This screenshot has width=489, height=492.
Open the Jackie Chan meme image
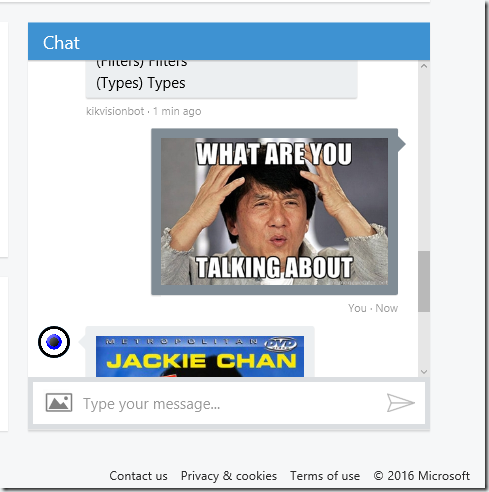coord(274,212)
